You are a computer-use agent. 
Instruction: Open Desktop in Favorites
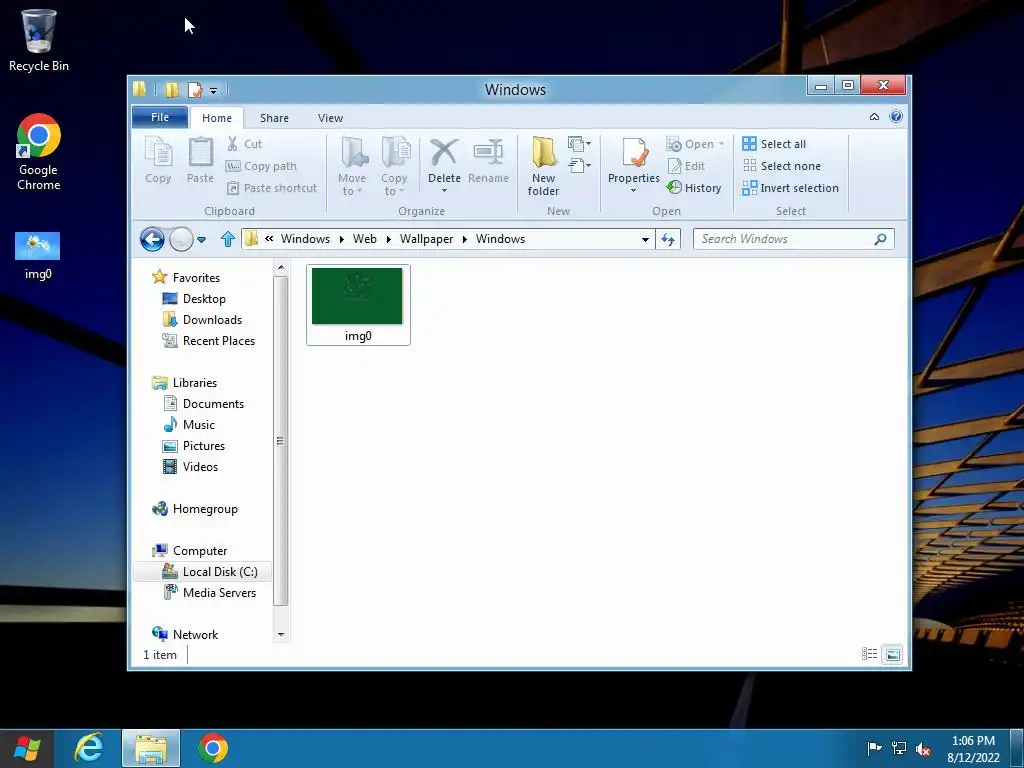click(x=194, y=298)
